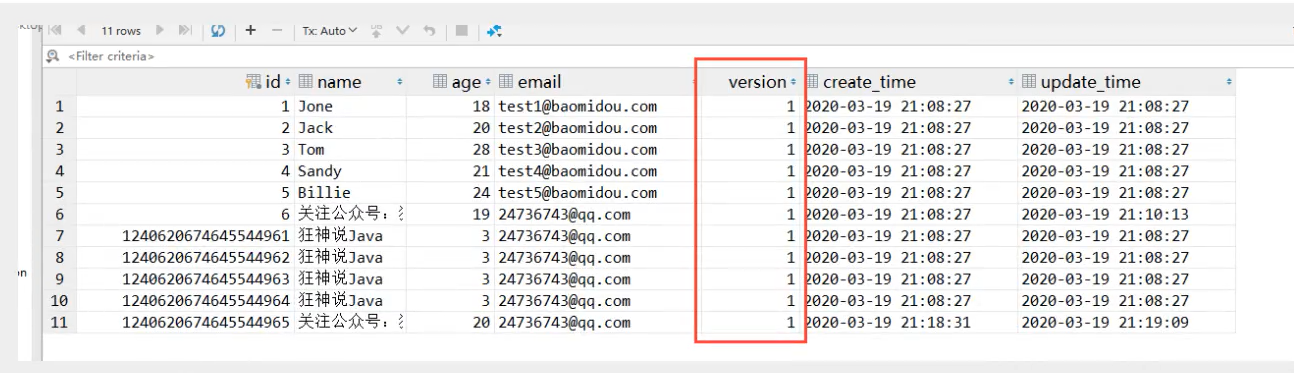Click the 11 rows page size label
Image resolution: width=1294 pixels, height=373 pixels.
[x=121, y=31]
